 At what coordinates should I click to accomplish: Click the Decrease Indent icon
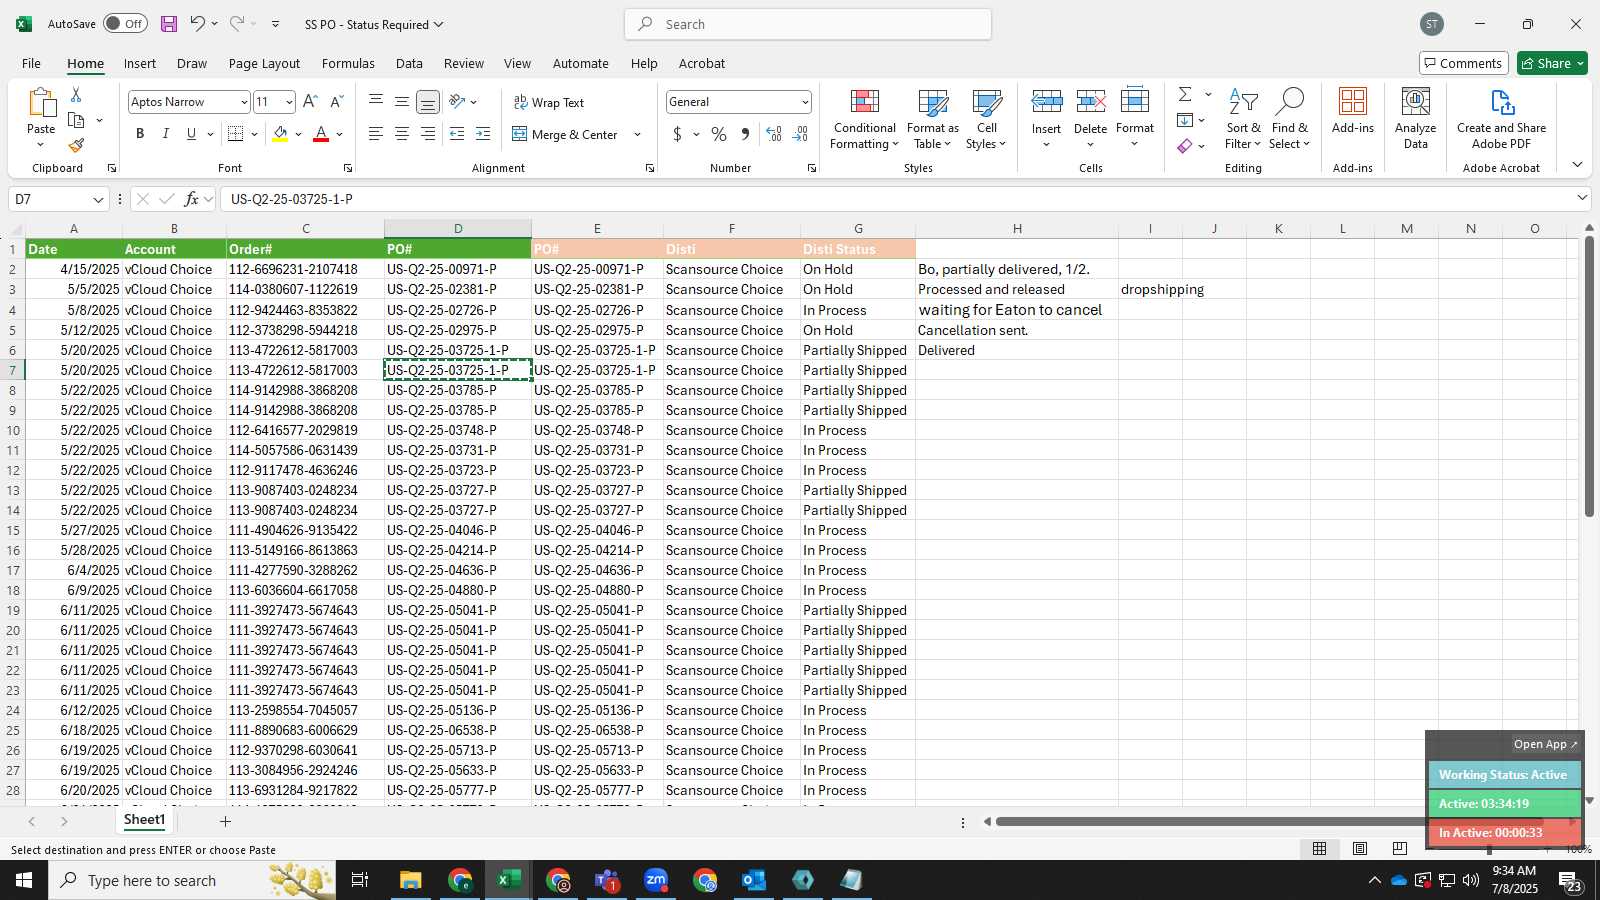pos(457,134)
